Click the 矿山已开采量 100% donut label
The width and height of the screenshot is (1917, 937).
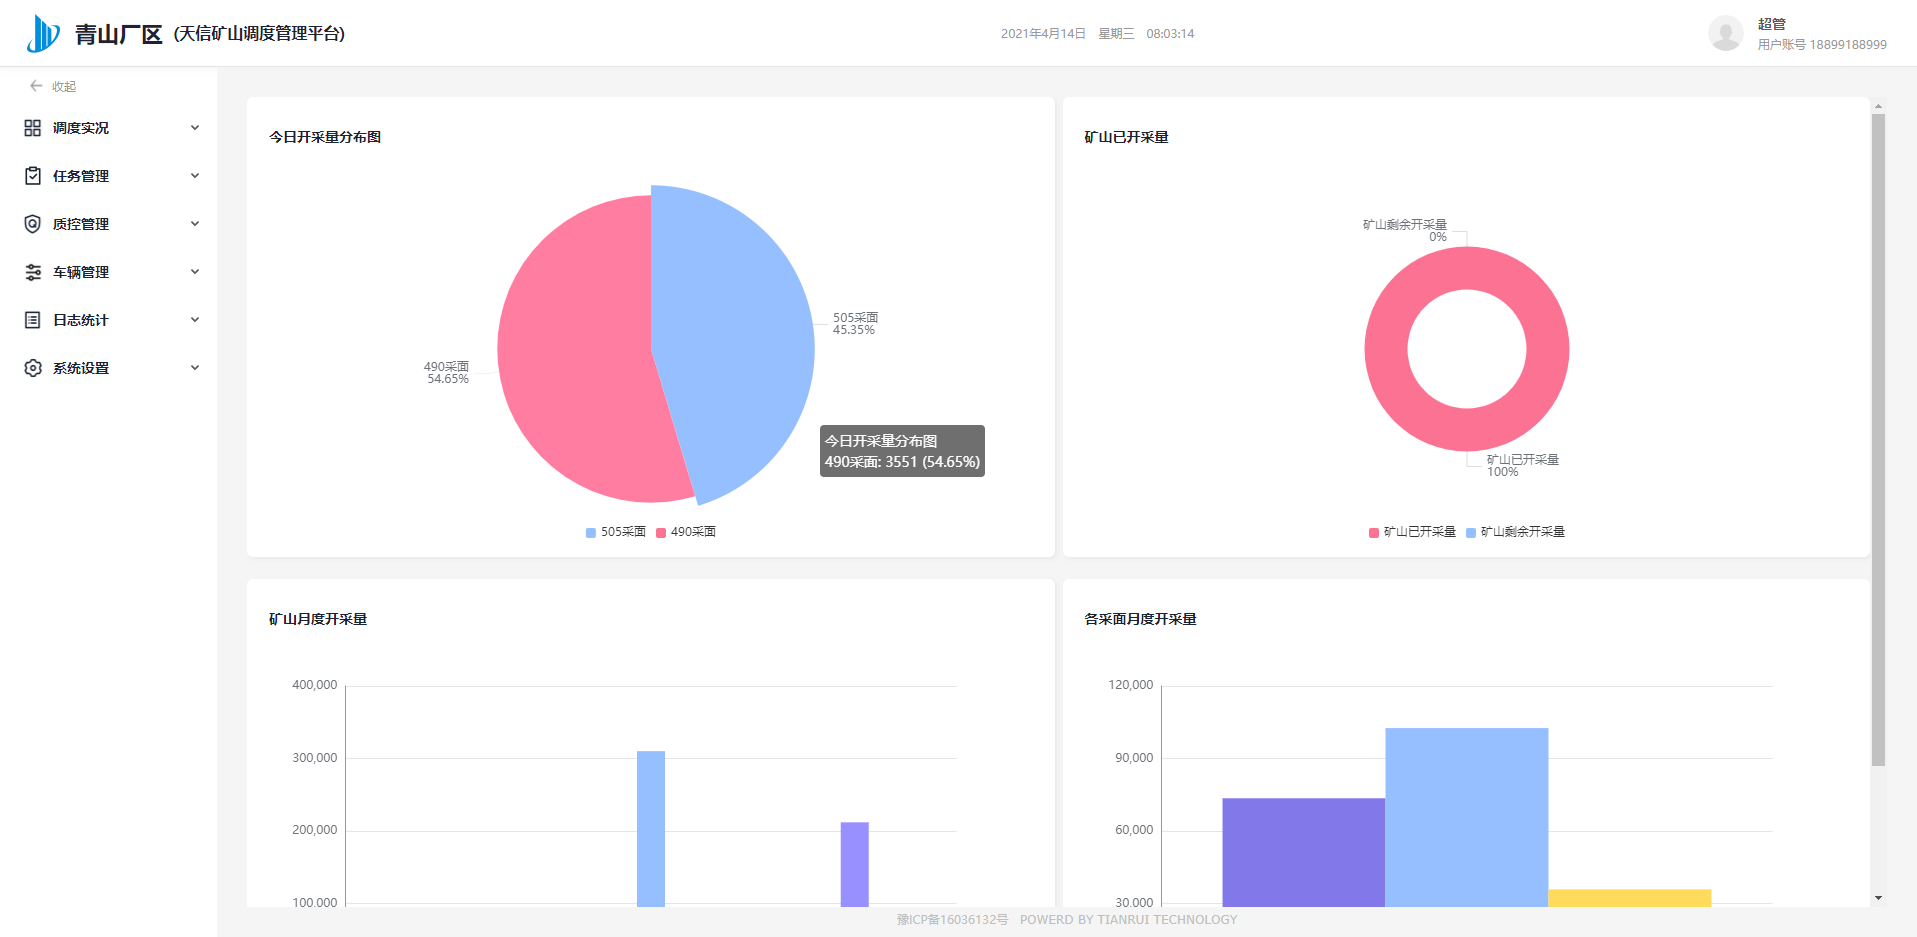point(1522,466)
